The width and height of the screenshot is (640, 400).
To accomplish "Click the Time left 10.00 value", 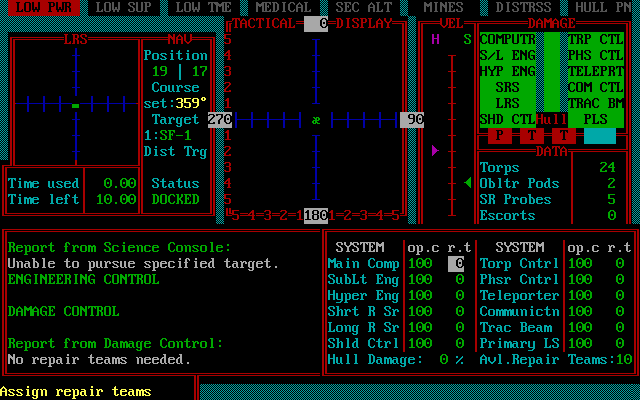I will 116,199.
